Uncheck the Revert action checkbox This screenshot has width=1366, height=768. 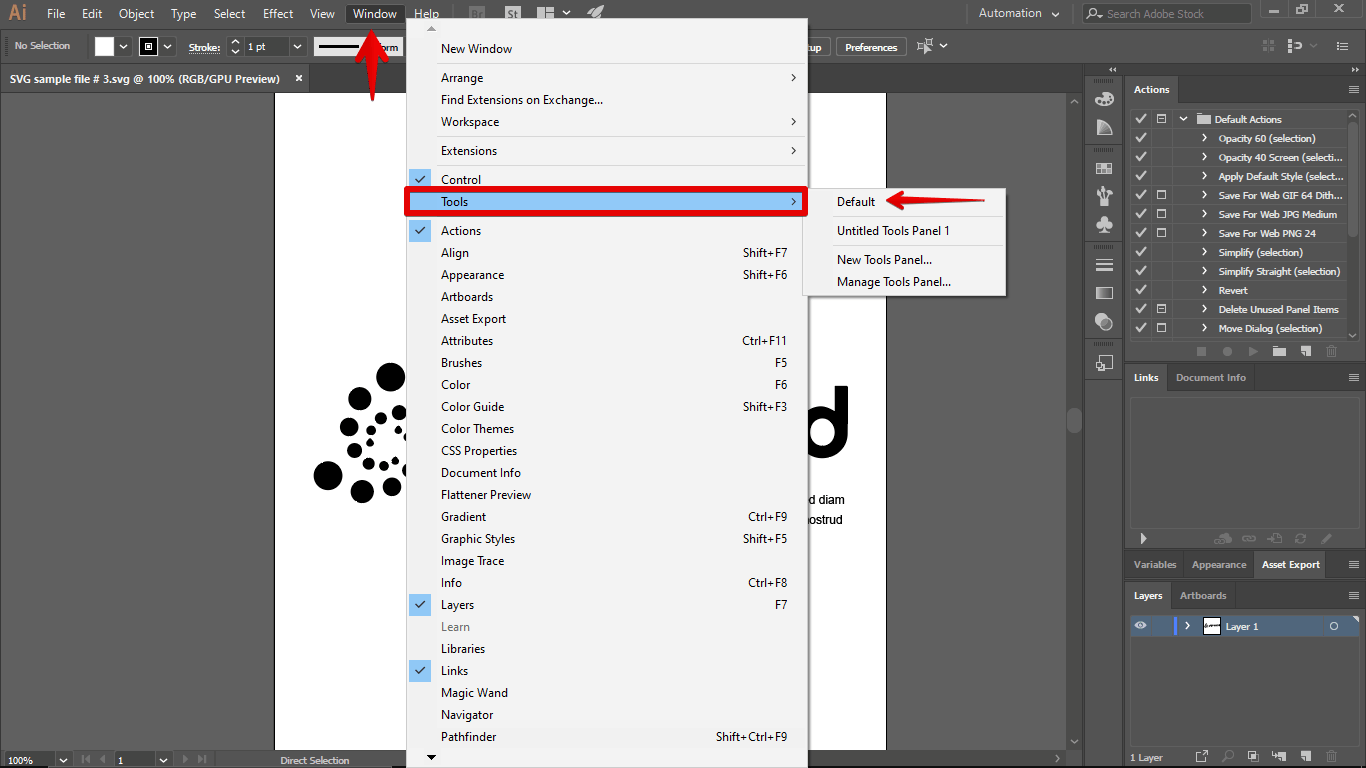1141,290
